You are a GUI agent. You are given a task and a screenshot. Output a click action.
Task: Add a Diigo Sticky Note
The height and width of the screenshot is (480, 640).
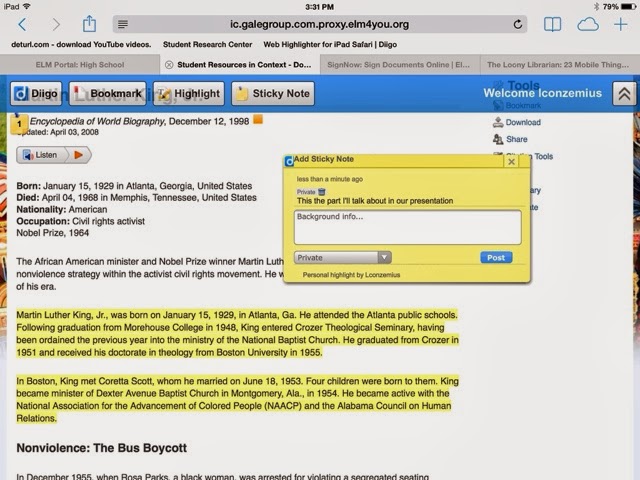[273, 93]
